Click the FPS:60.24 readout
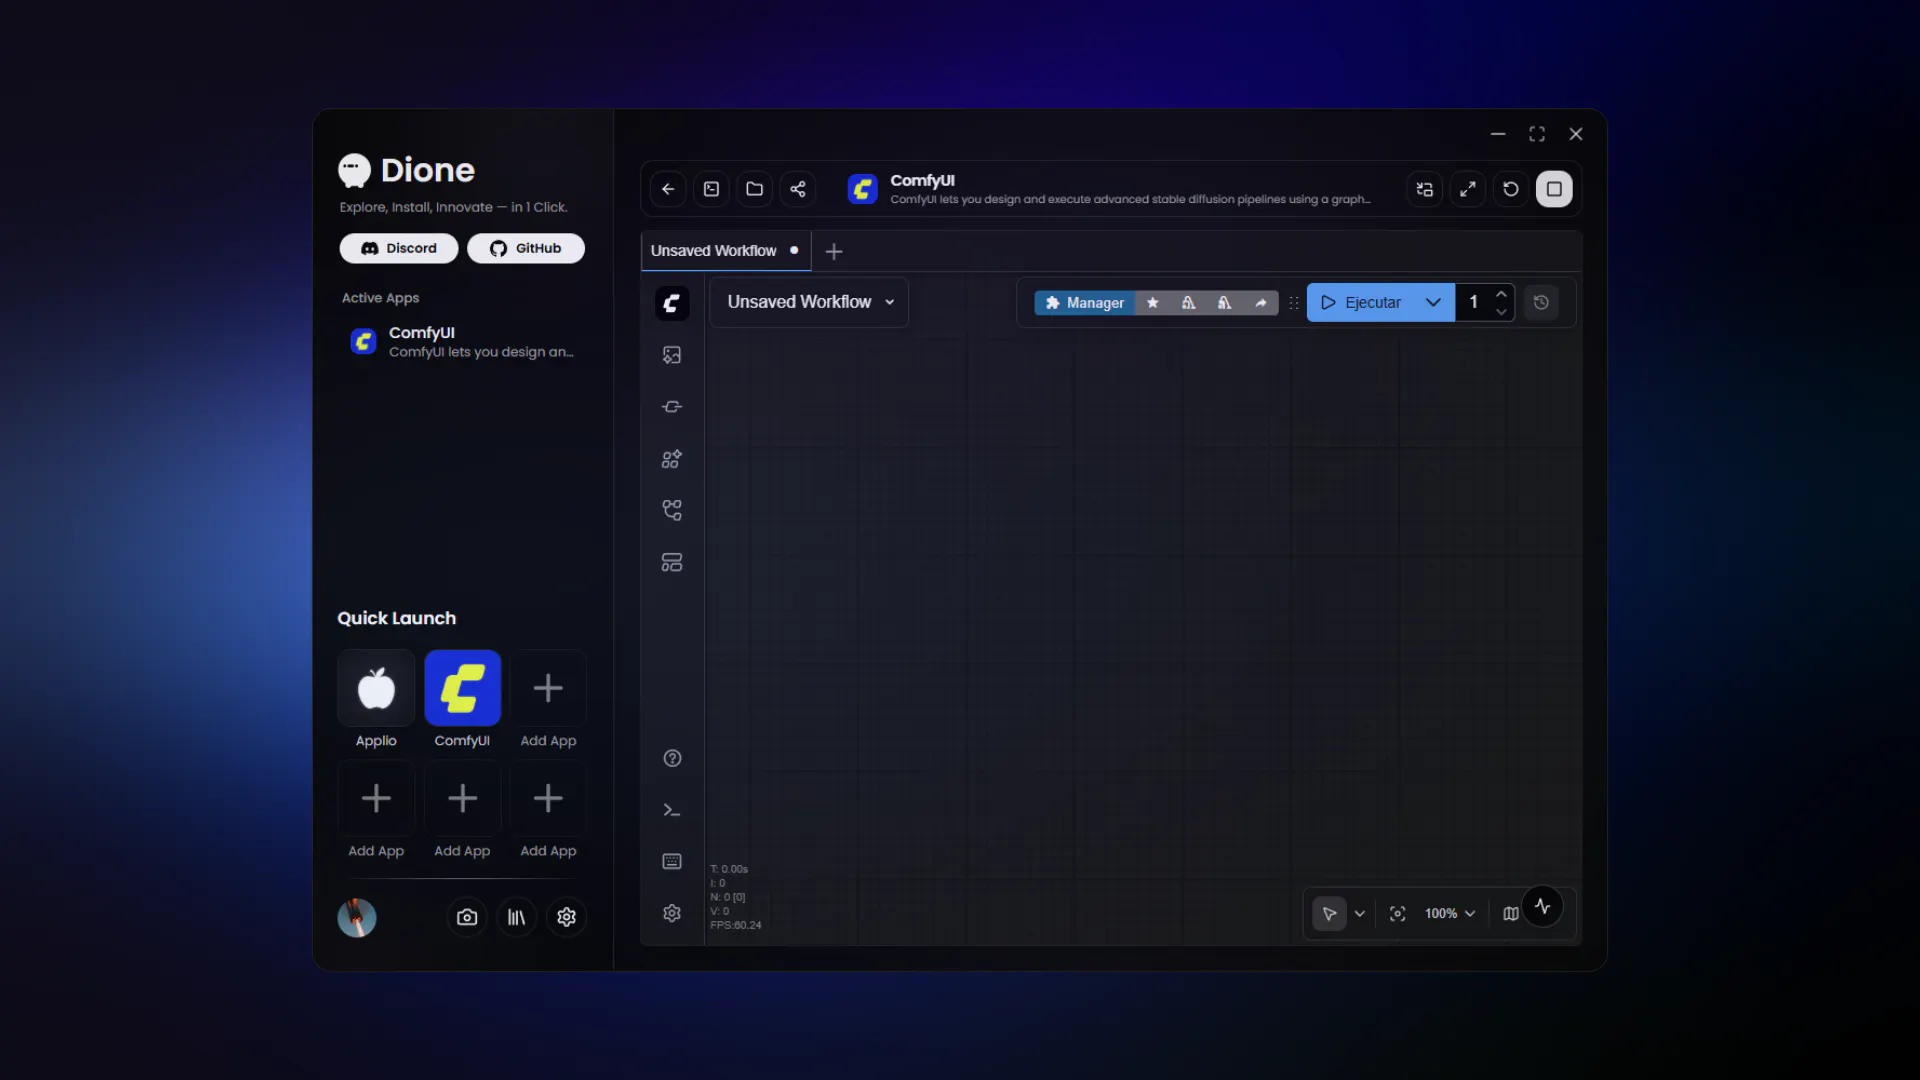 [x=736, y=926]
